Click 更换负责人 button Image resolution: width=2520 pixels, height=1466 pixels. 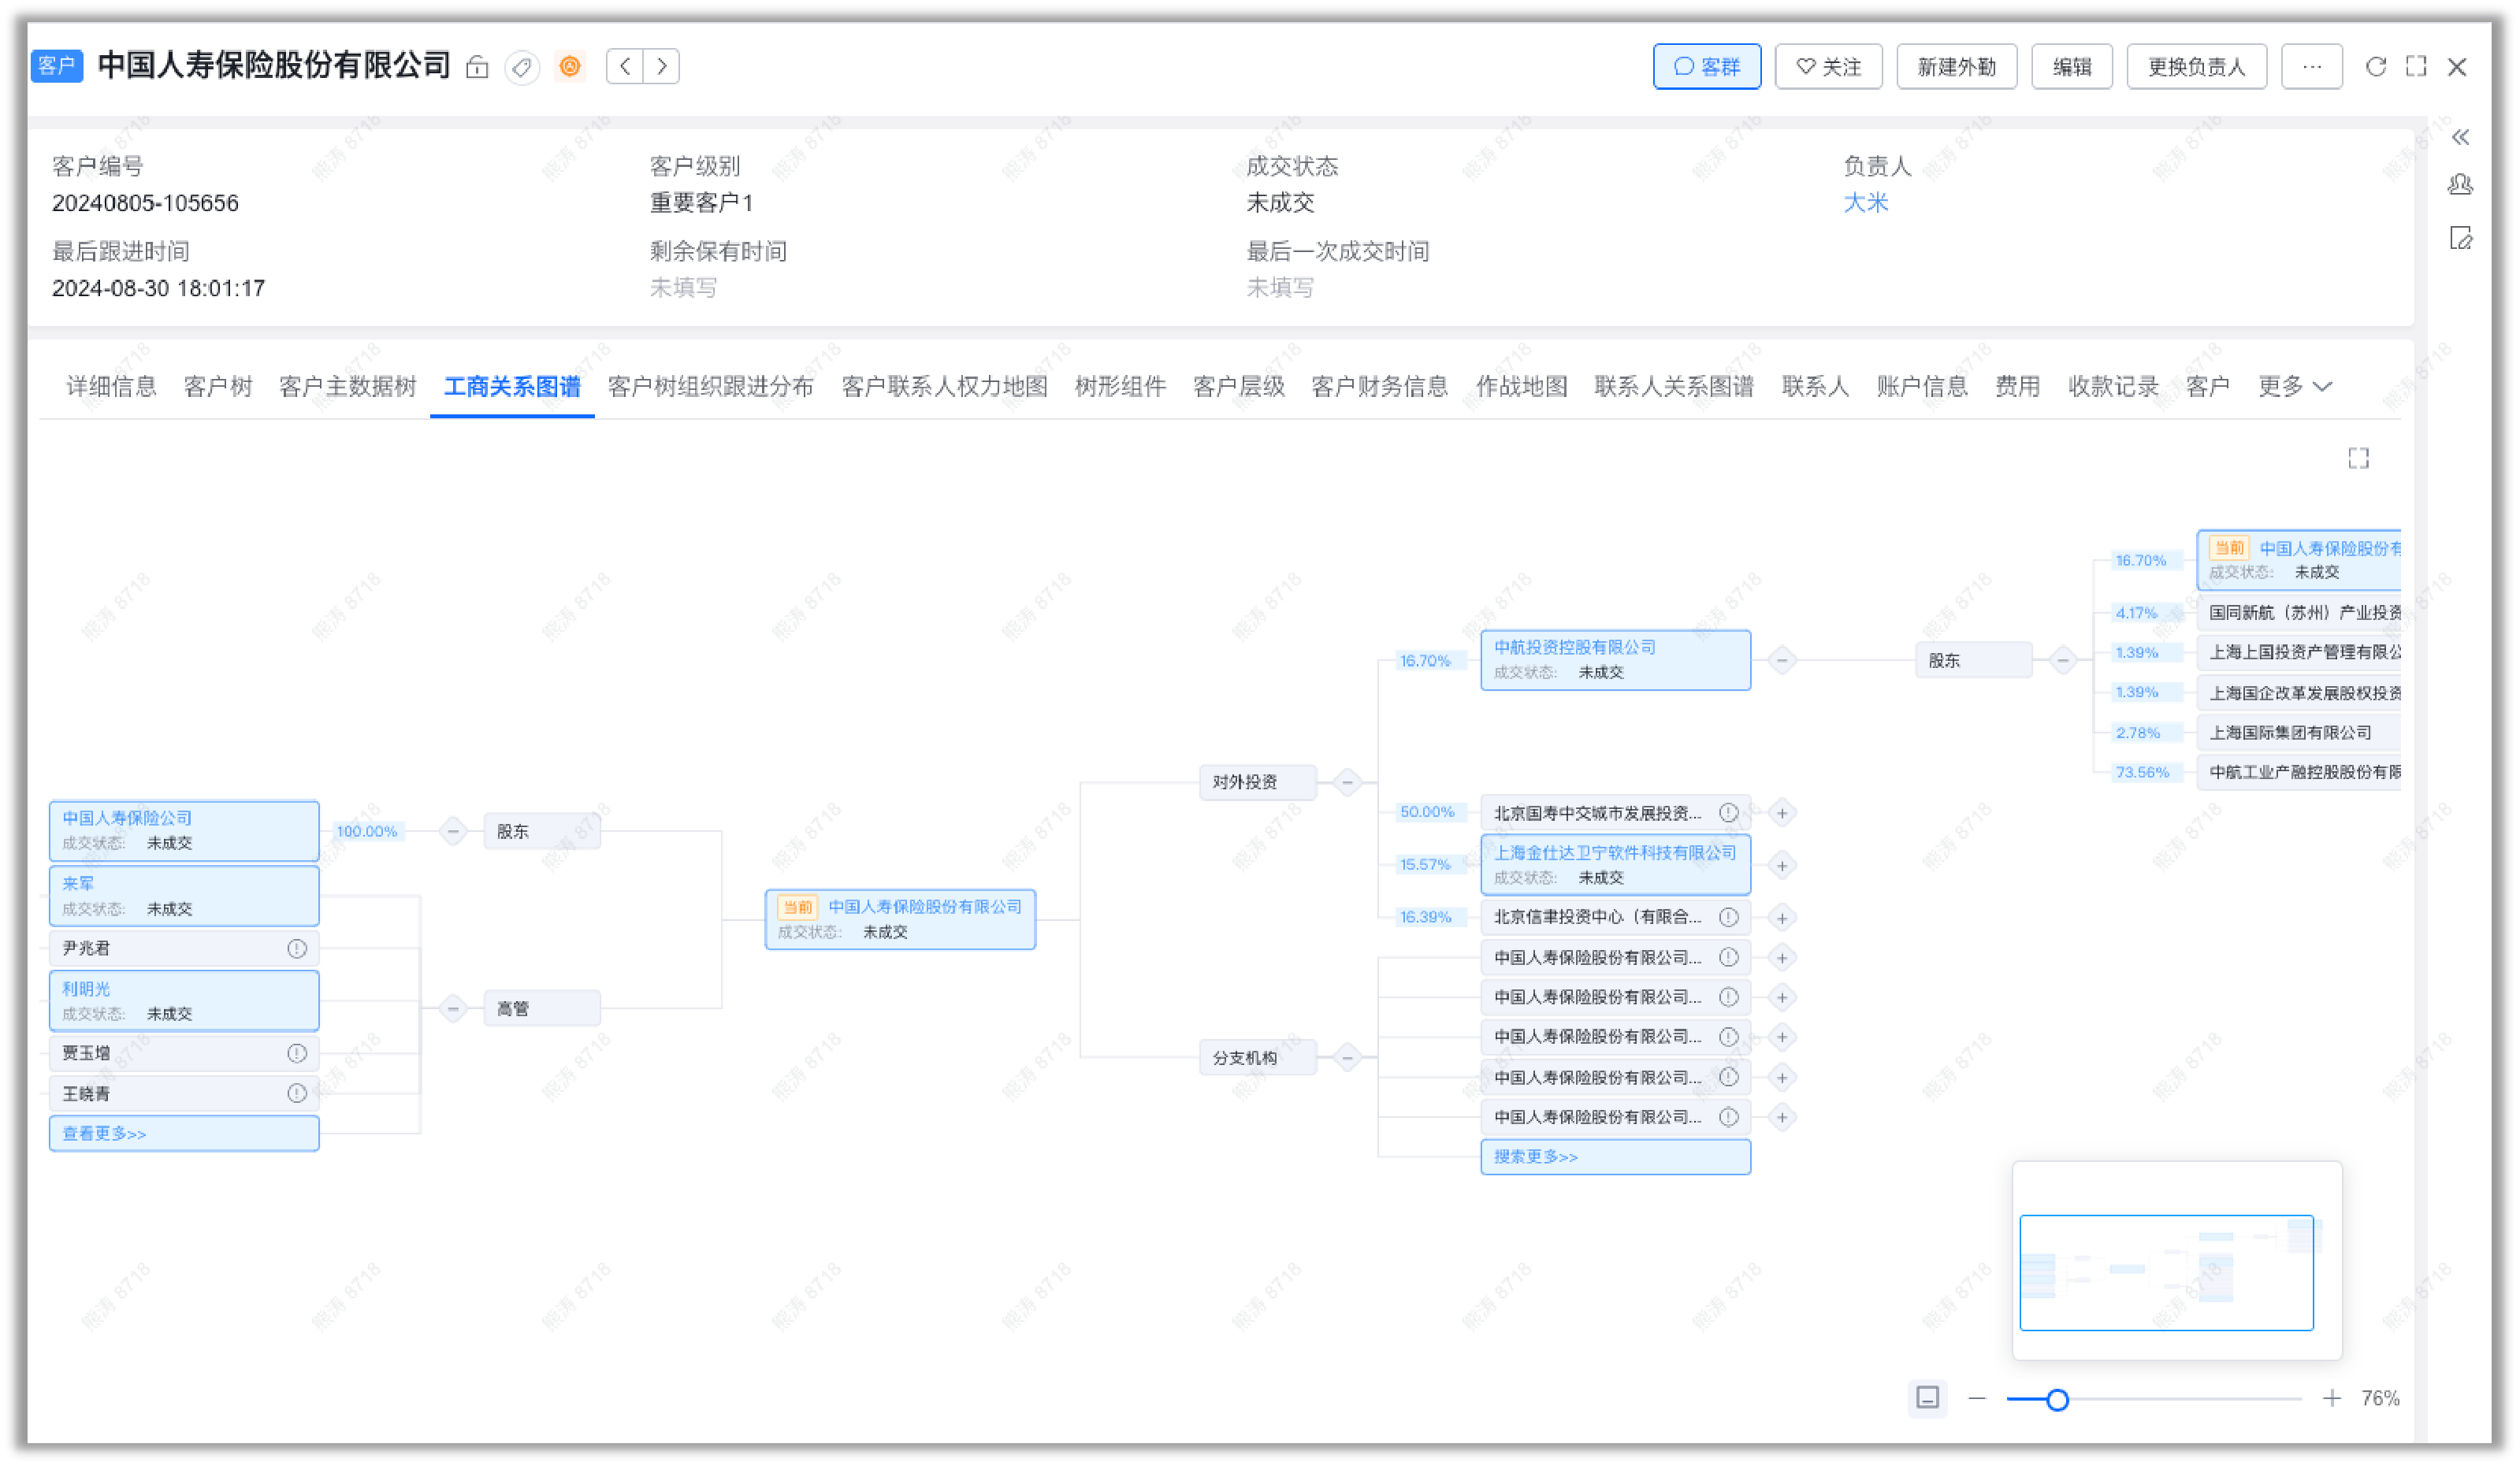point(2197,67)
